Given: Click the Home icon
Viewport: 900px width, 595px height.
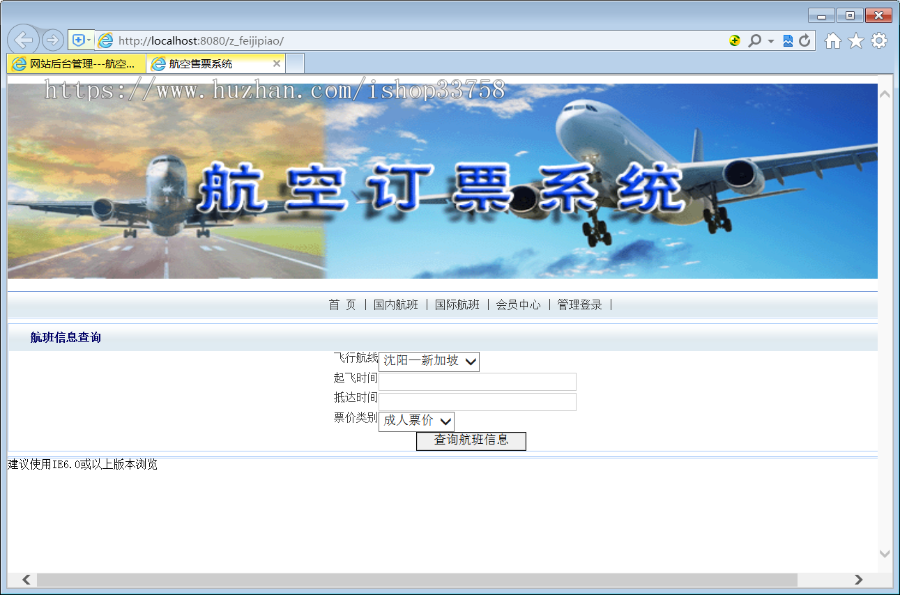Looking at the screenshot, I should click(834, 40).
